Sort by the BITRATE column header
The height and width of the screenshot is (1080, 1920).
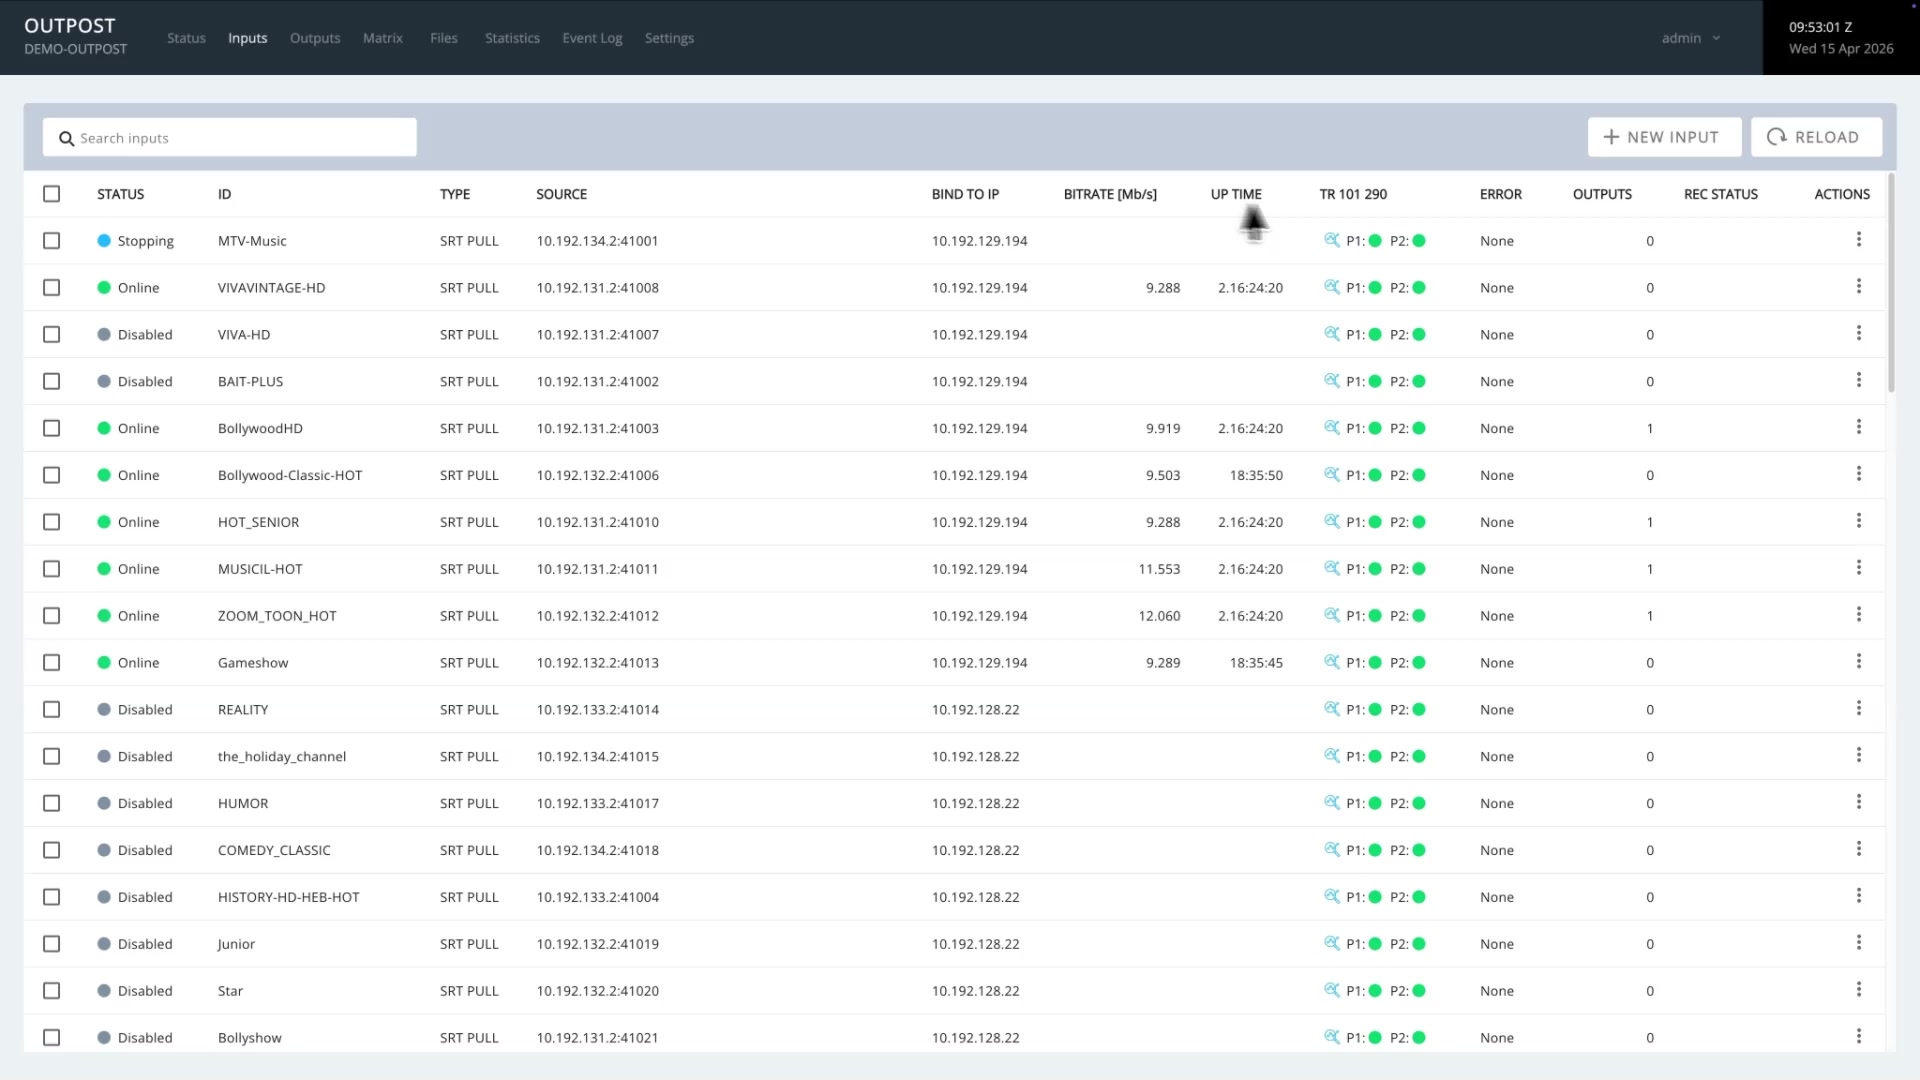click(x=1110, y=194)
